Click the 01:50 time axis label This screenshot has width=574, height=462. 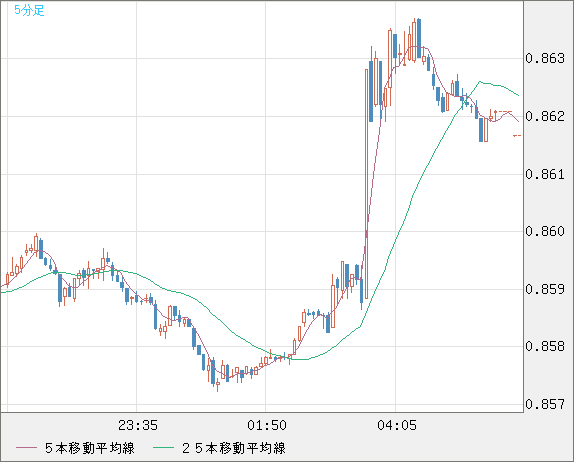[267, 425]
